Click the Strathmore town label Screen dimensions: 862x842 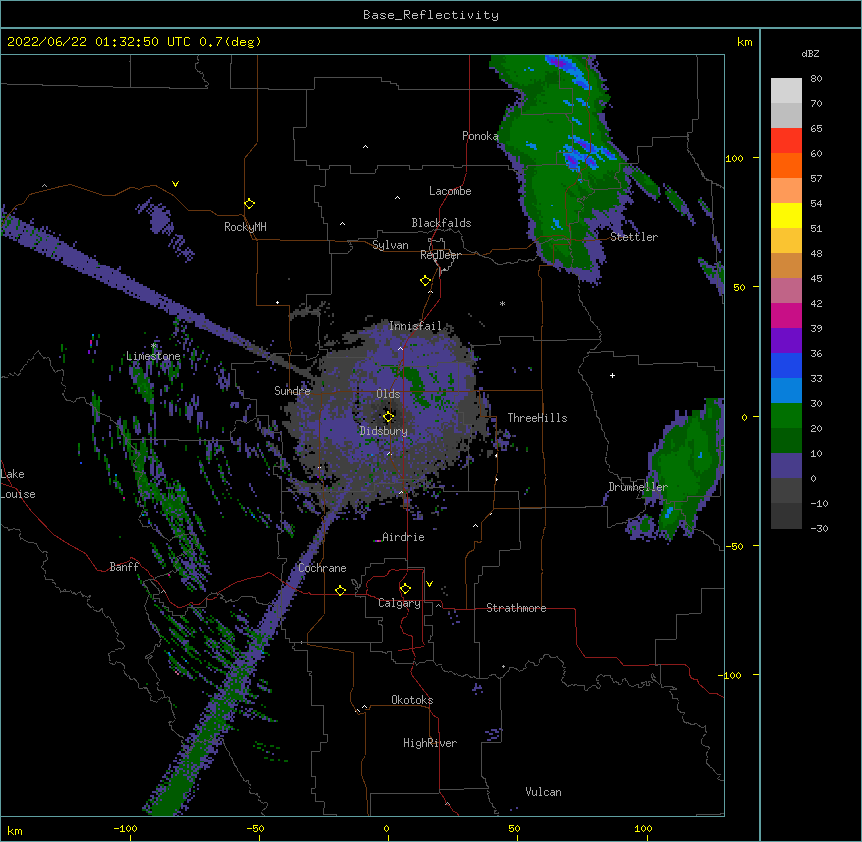click(x=516, y=608)
